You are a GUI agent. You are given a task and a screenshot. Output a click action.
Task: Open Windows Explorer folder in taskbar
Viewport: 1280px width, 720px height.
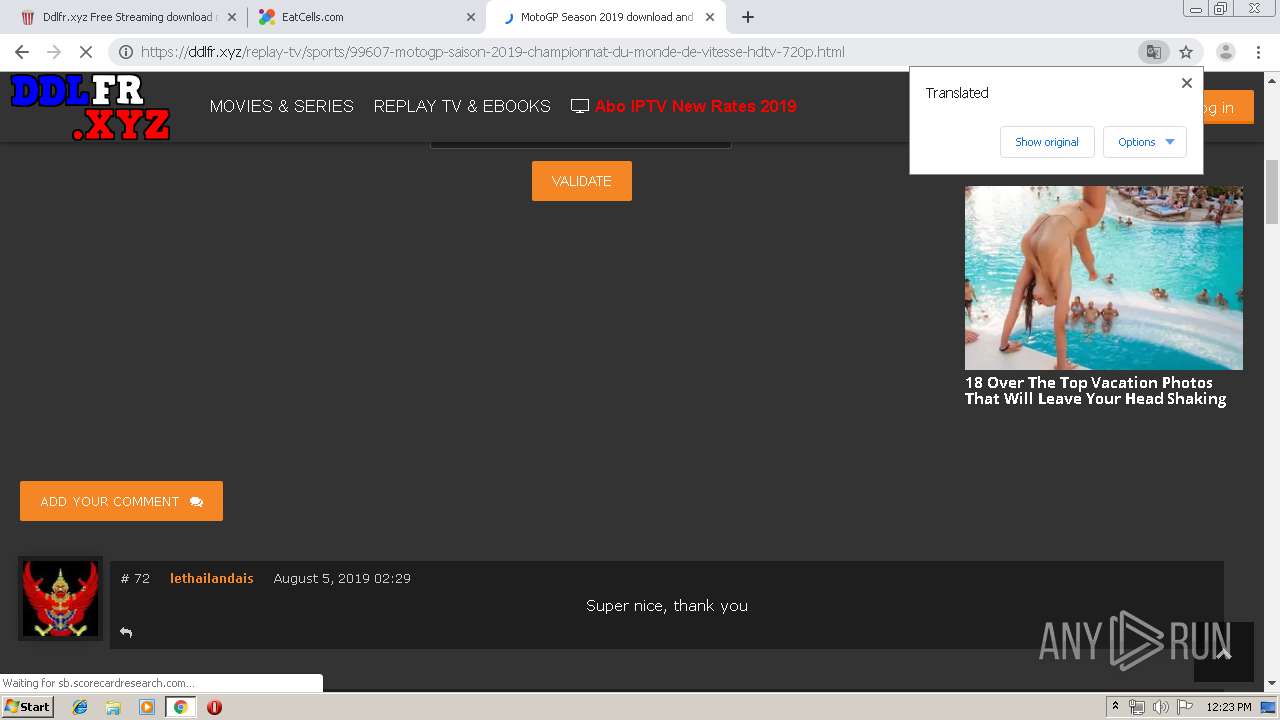coord(113,707)
